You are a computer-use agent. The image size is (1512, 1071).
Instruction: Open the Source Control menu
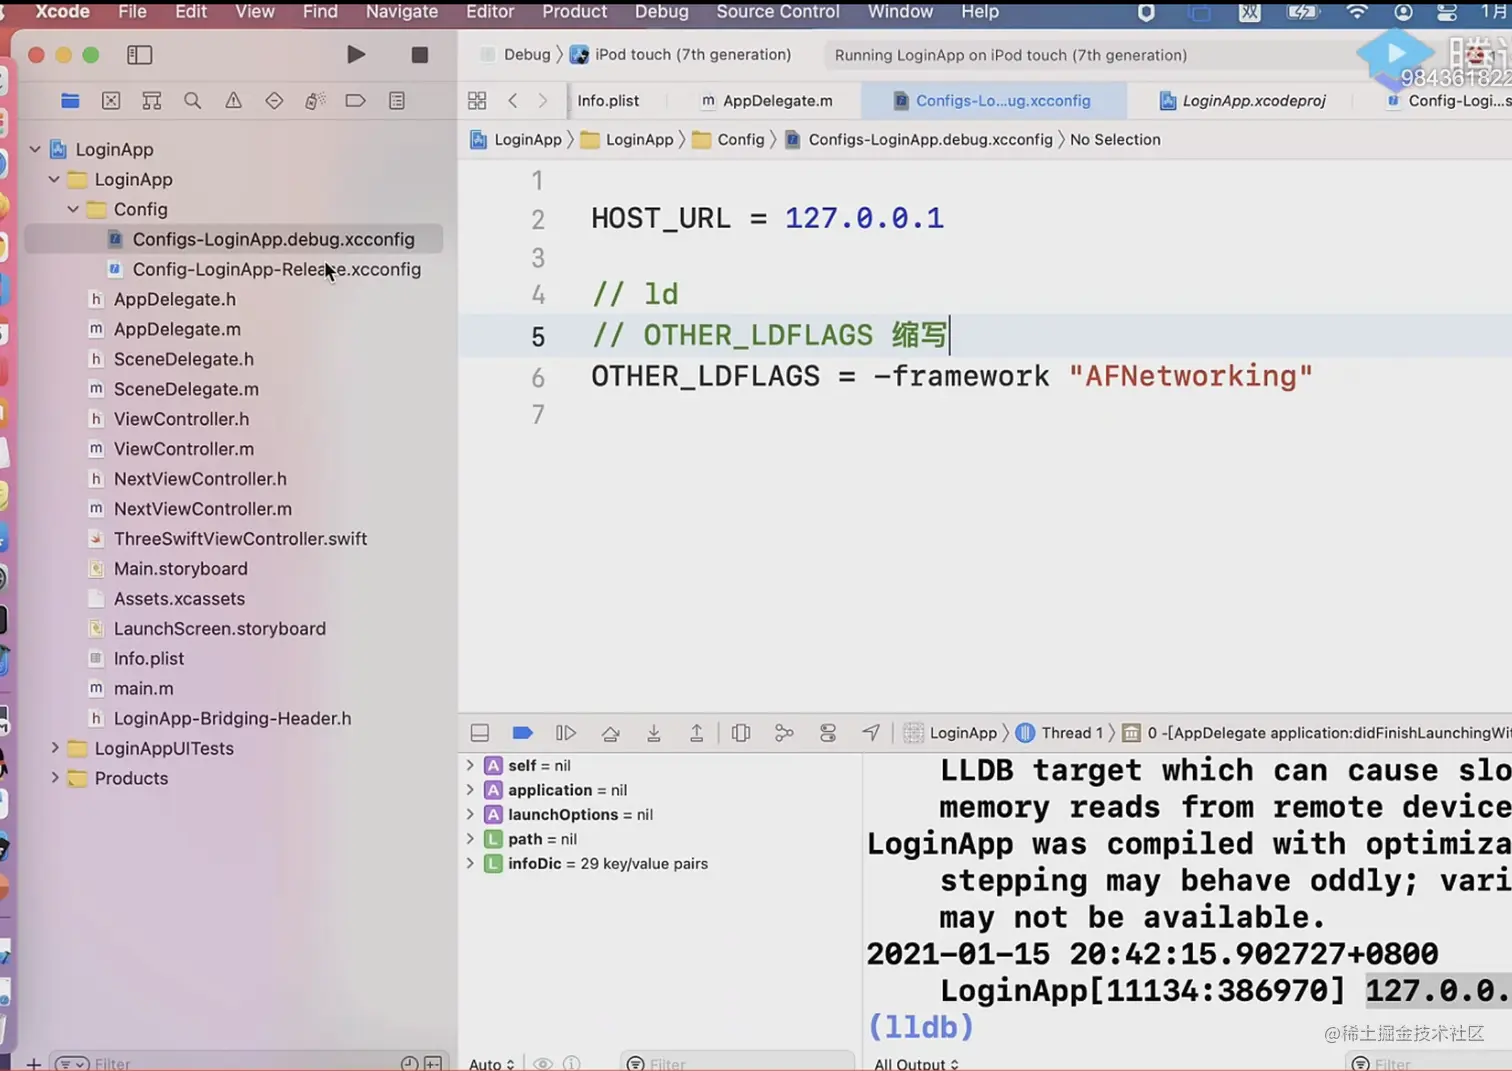tap(778, 12)
